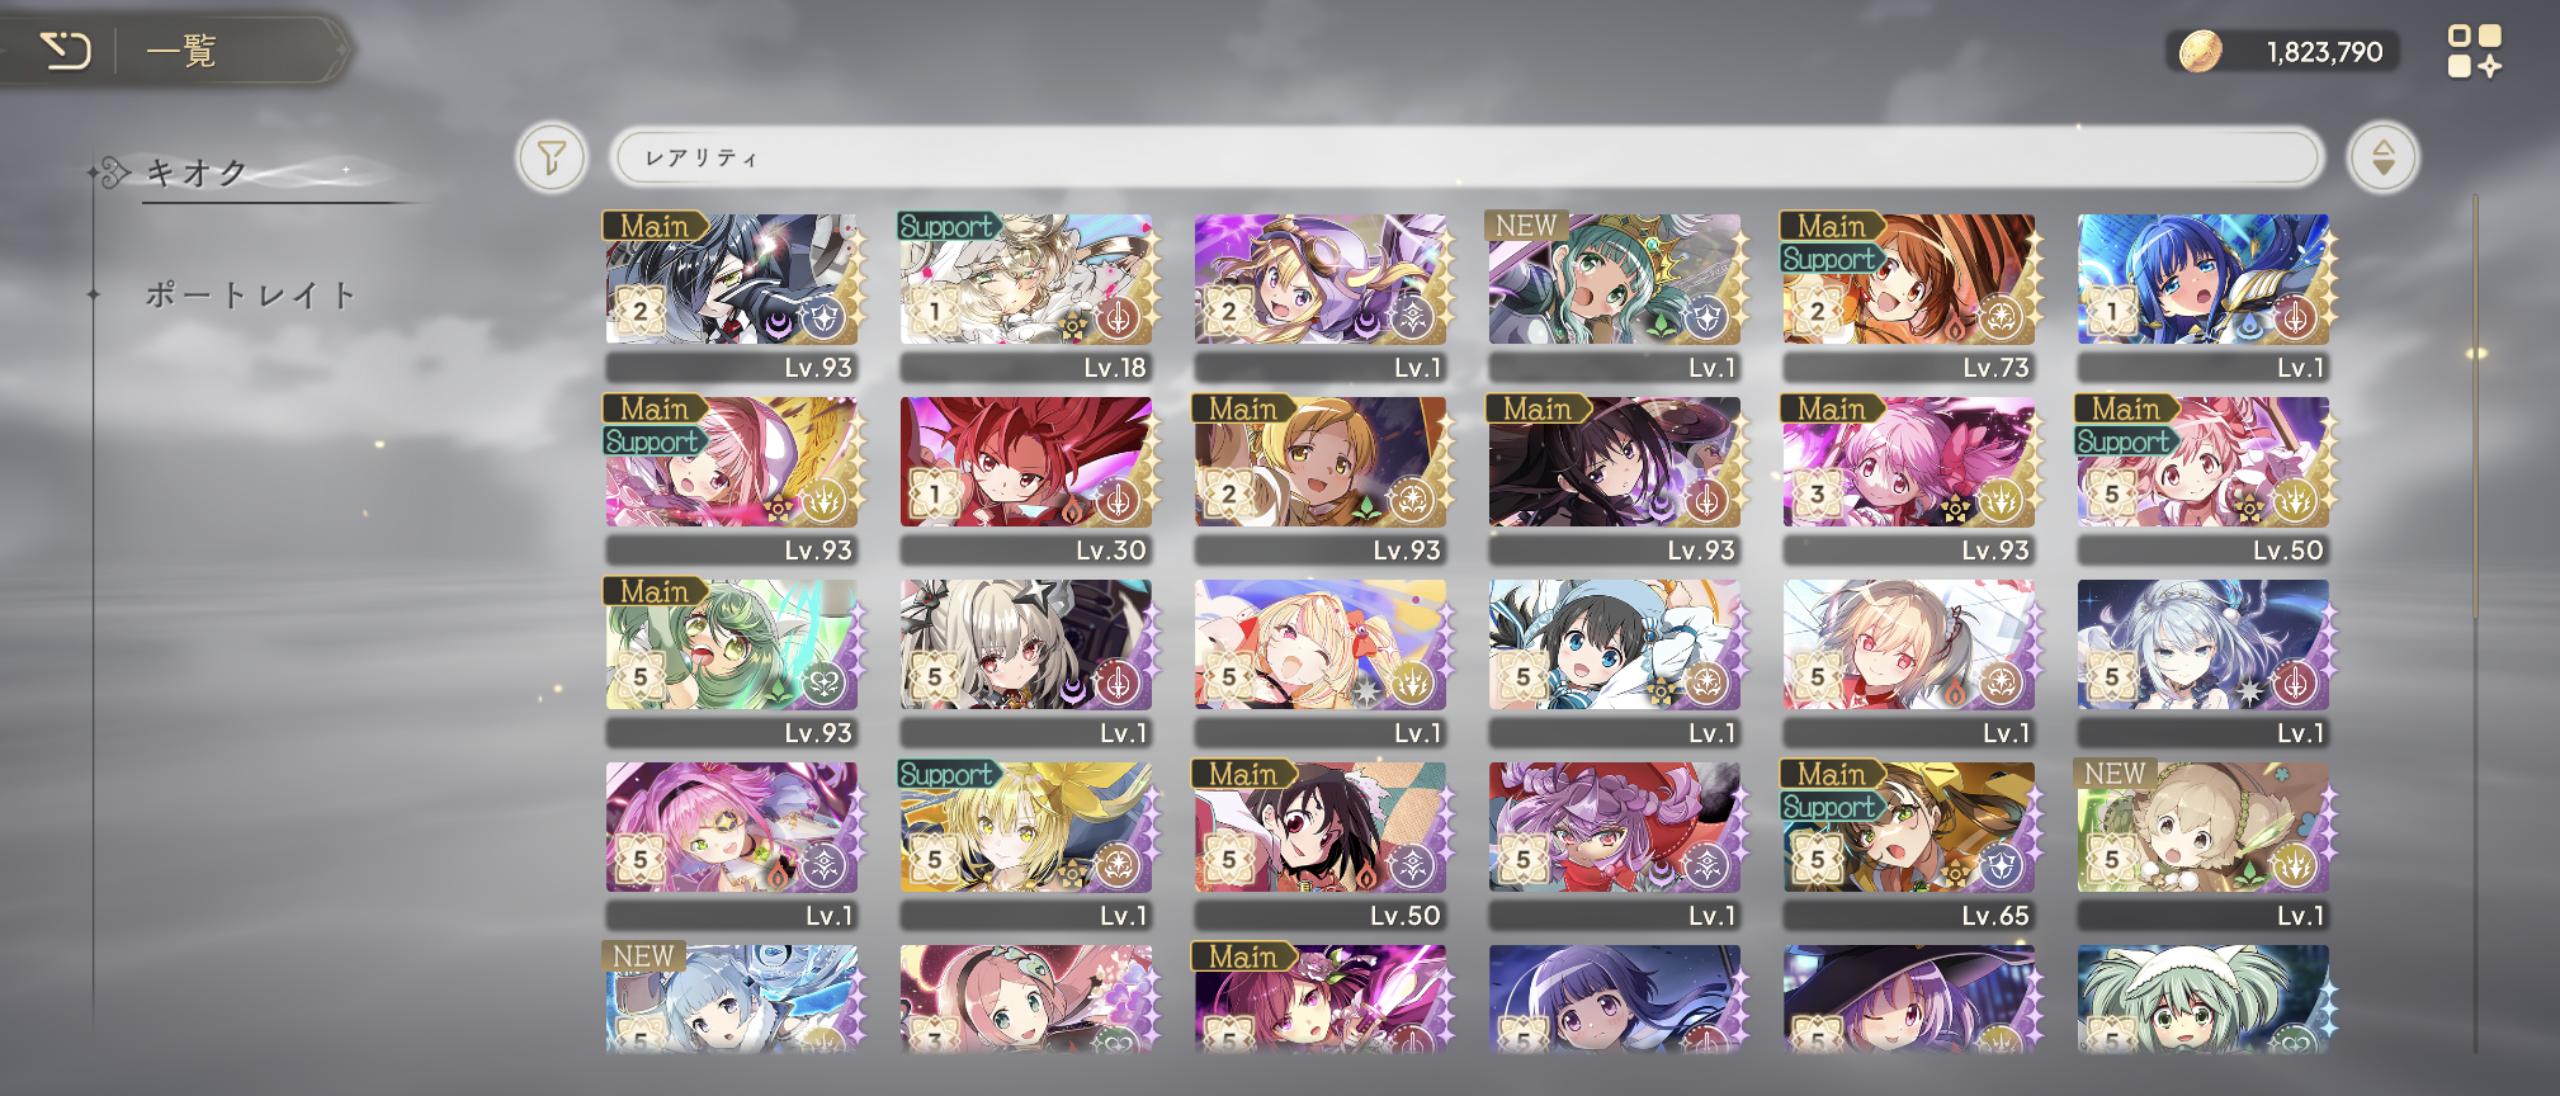Viewport: 2560px width, 1096px height.
Task: Select the Lv.73 Main Support orange card
Action: pyautogui.click(x=1908, y=297)
